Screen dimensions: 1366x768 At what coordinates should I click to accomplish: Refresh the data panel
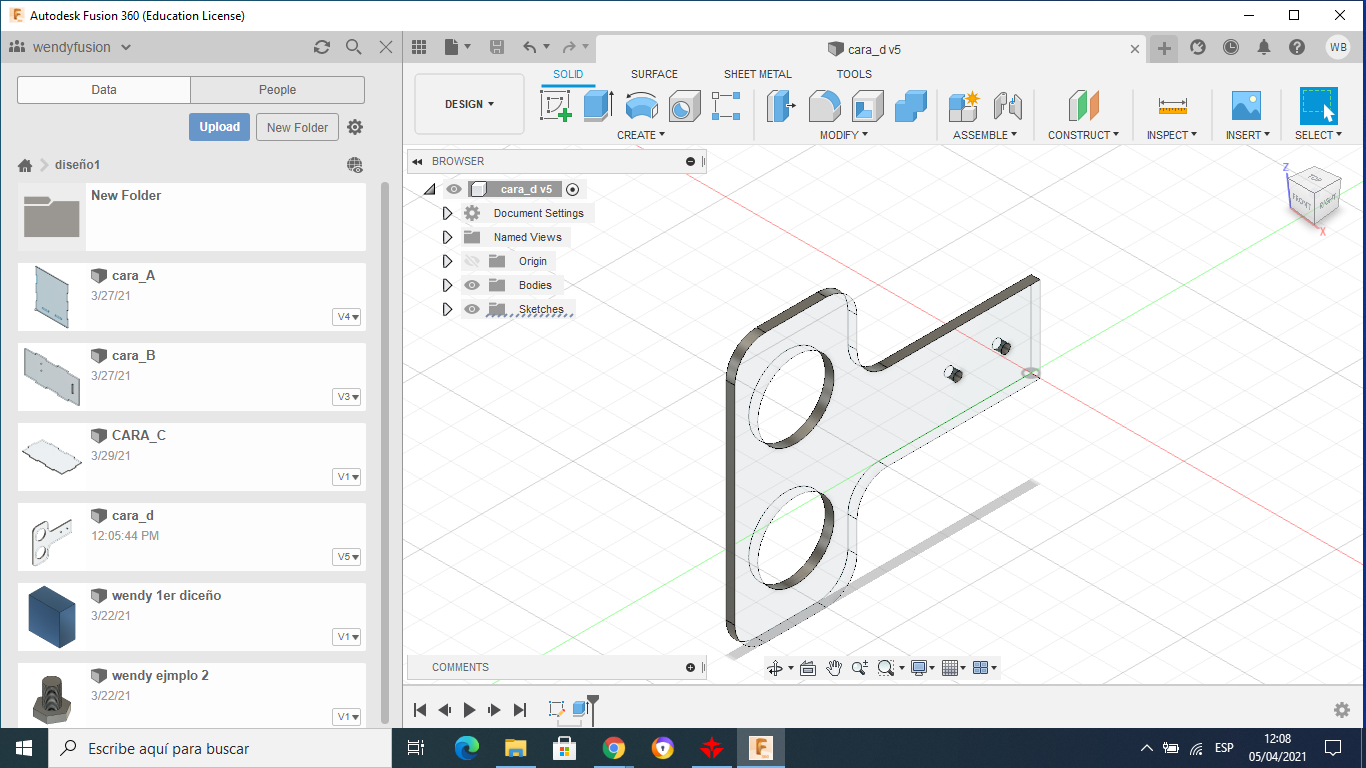322,47
